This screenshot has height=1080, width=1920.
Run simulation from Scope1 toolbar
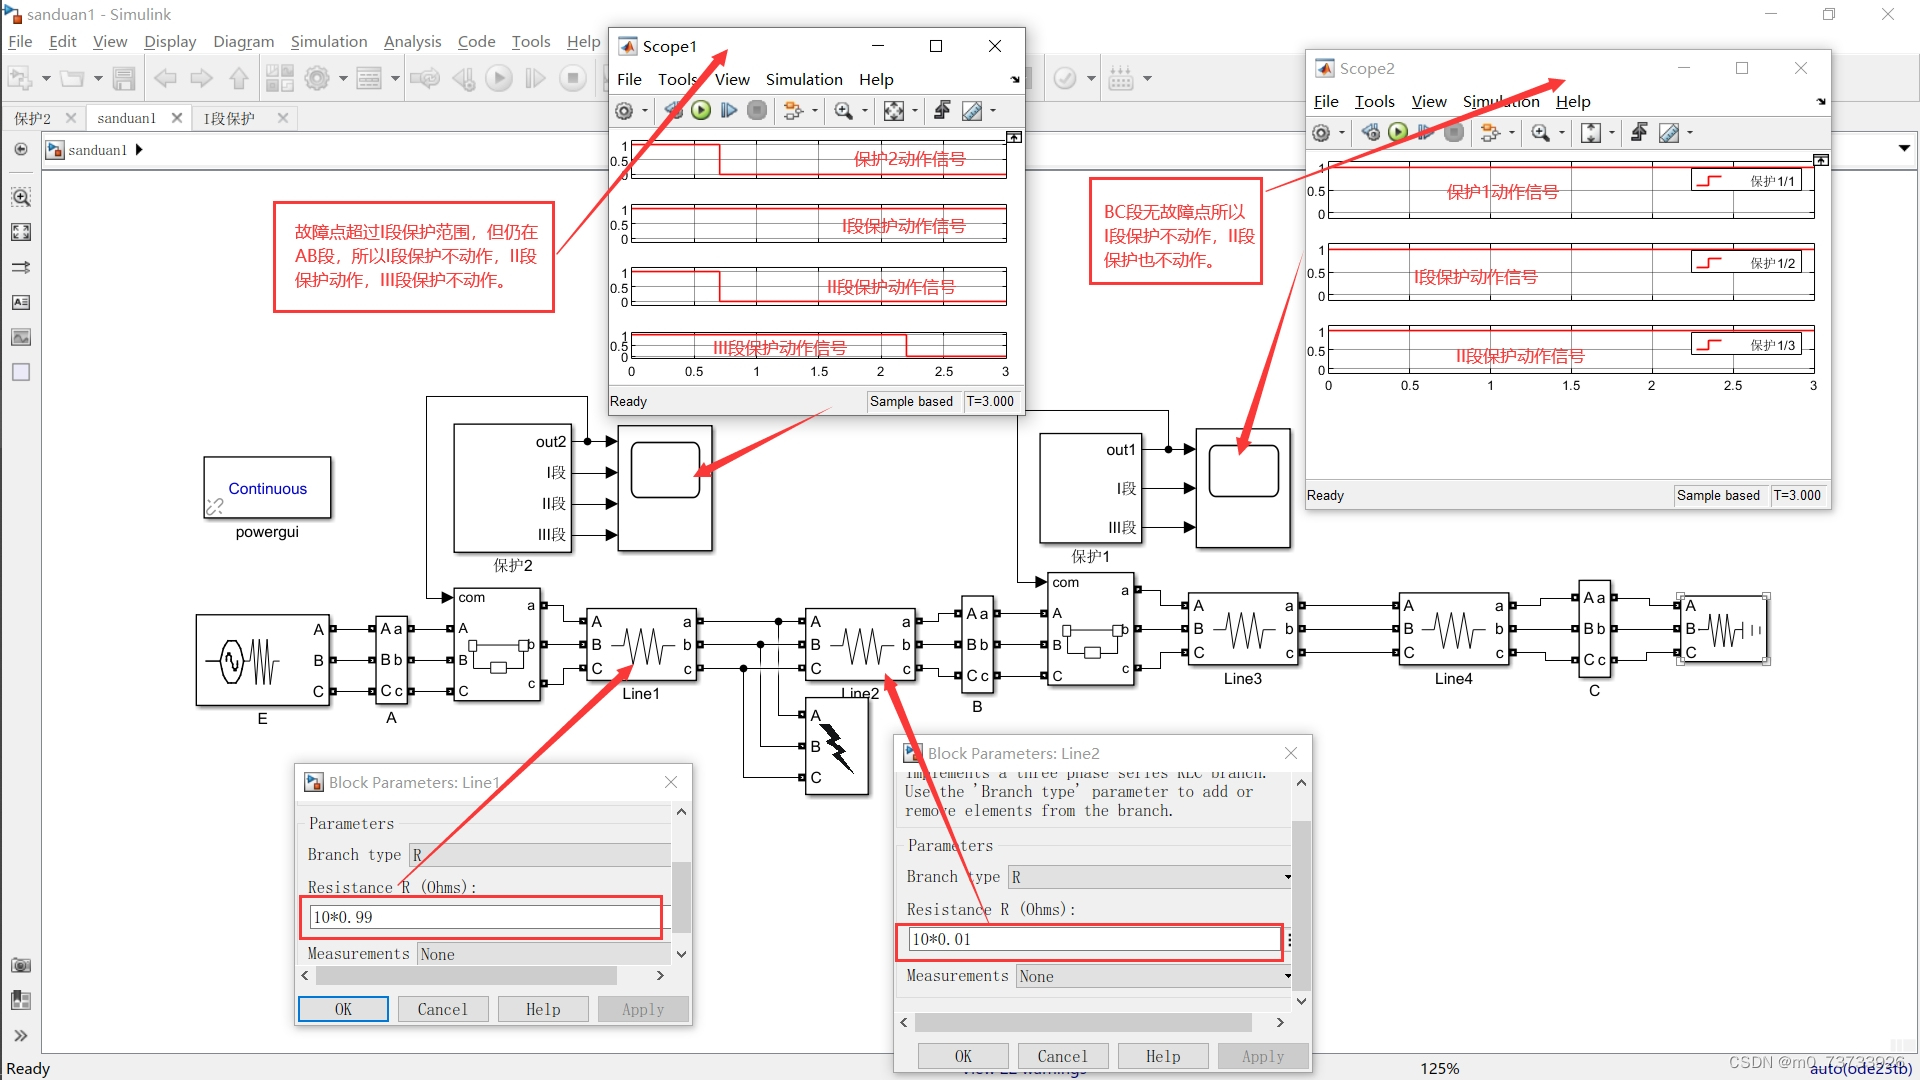pyautogui.click(x=700, y=110)
